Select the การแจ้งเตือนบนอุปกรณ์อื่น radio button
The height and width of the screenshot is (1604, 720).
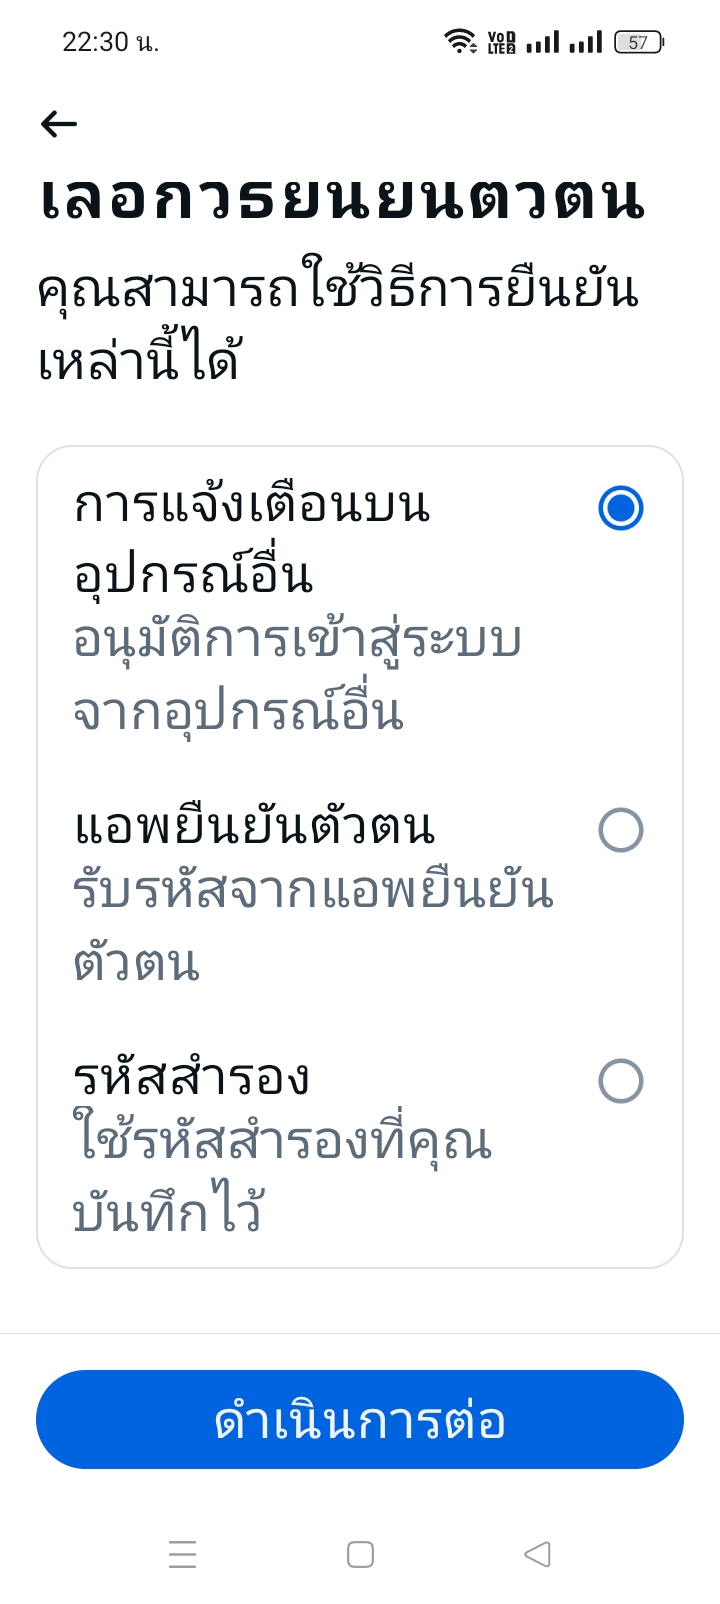click(620, 508)
